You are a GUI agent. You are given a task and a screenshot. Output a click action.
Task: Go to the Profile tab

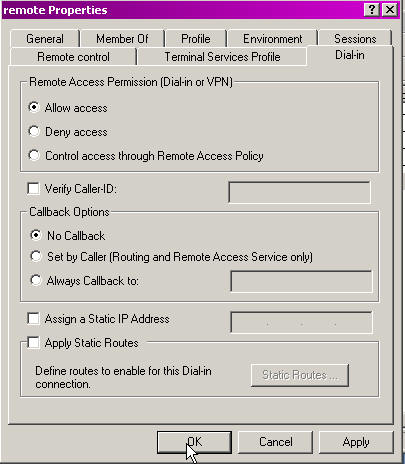point(196,39)
